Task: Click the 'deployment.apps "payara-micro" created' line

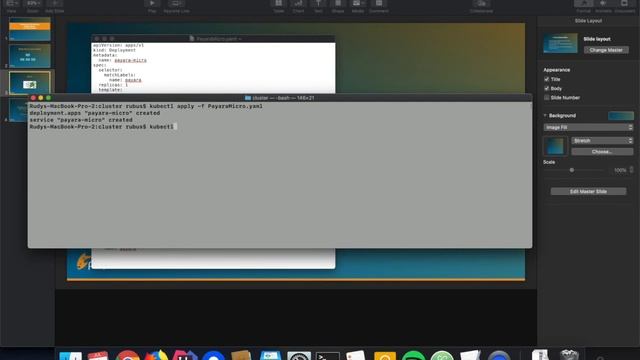Action: [95, 113]
